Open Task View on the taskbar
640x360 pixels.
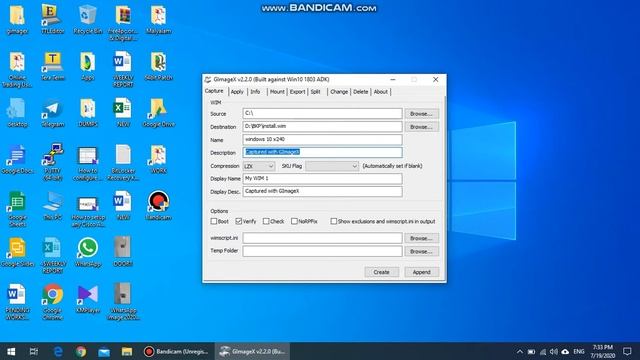(x=34, y=351)
